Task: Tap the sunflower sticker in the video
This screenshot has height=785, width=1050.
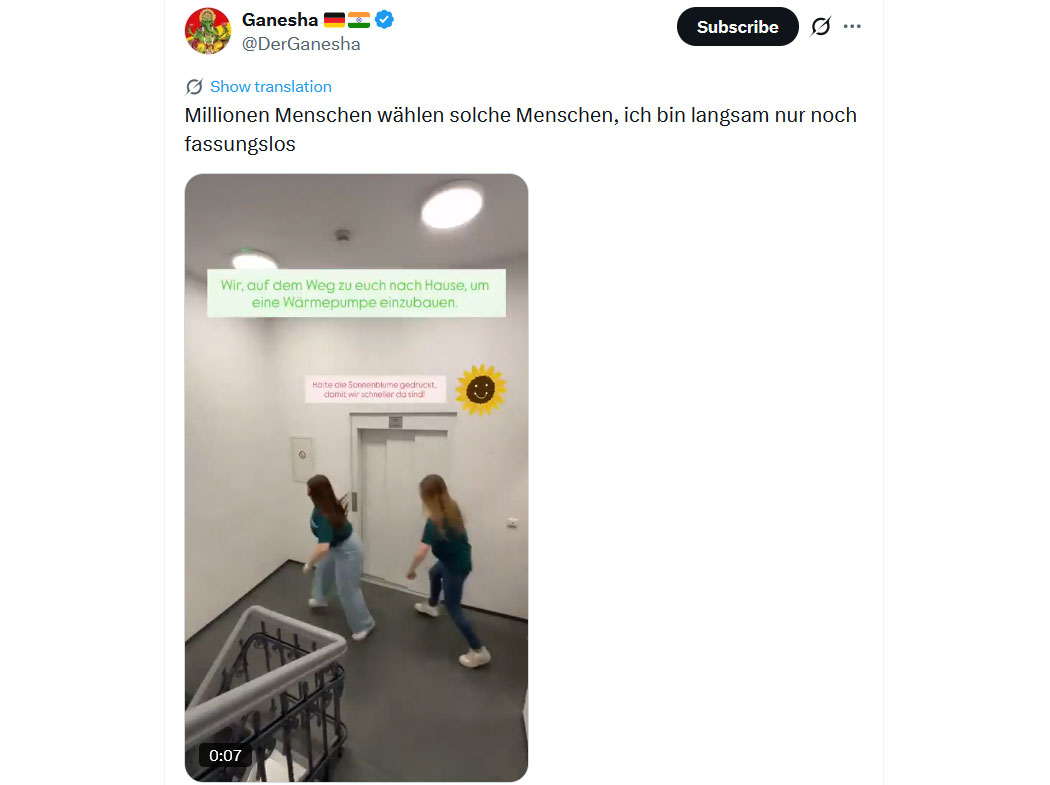Action: point(481,389)
